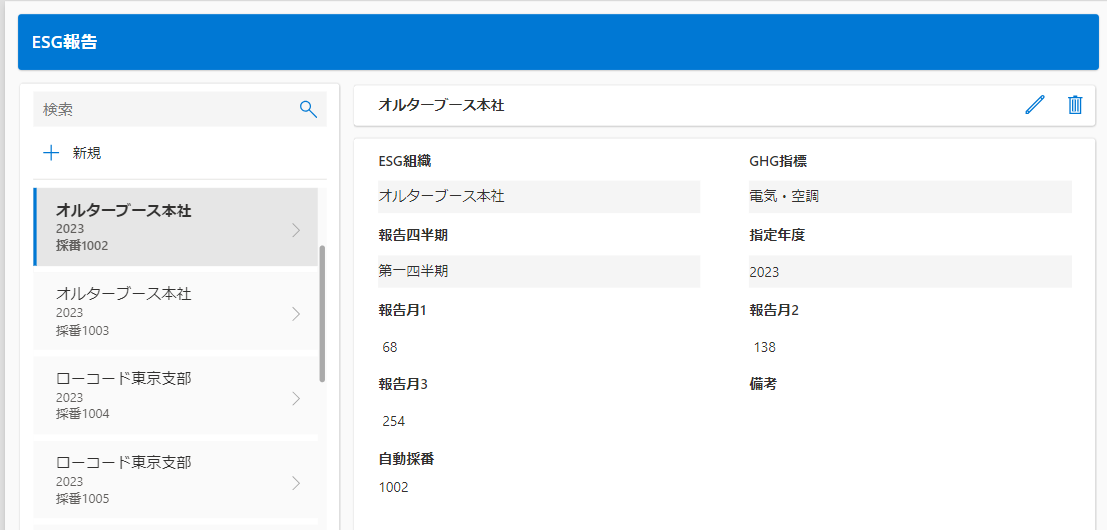1107x530 pixels.
Task: Select the オルターブース本社 採番1002 list item
Action: (176, 227)
